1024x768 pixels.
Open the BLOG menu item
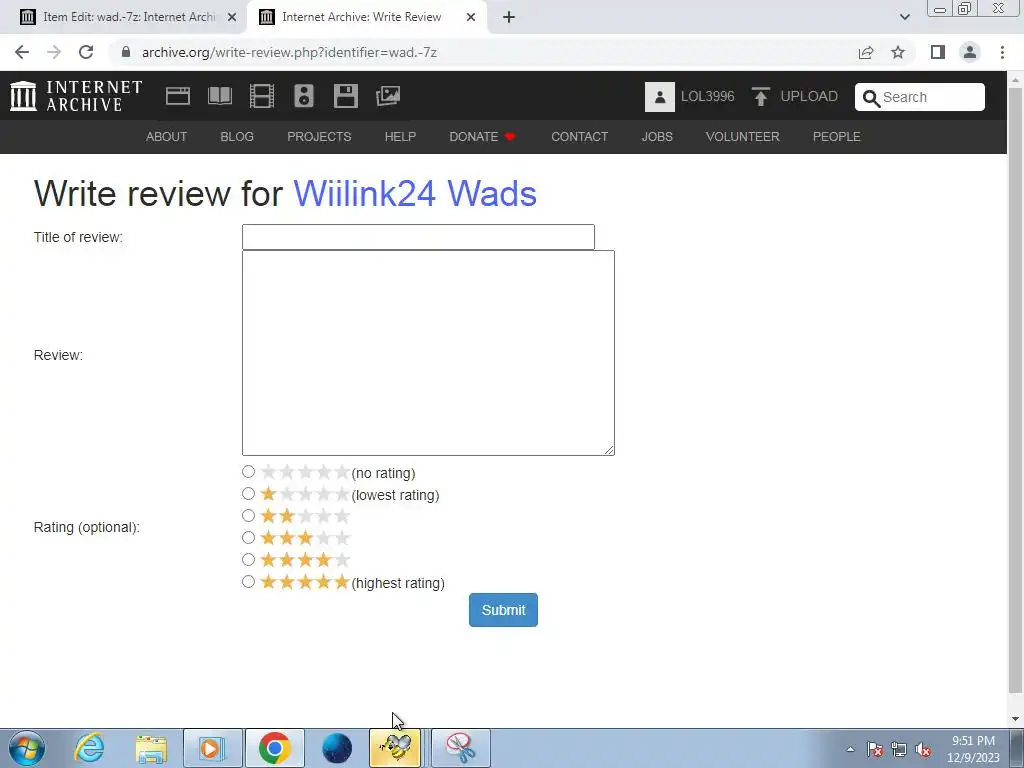pos(237,136)
